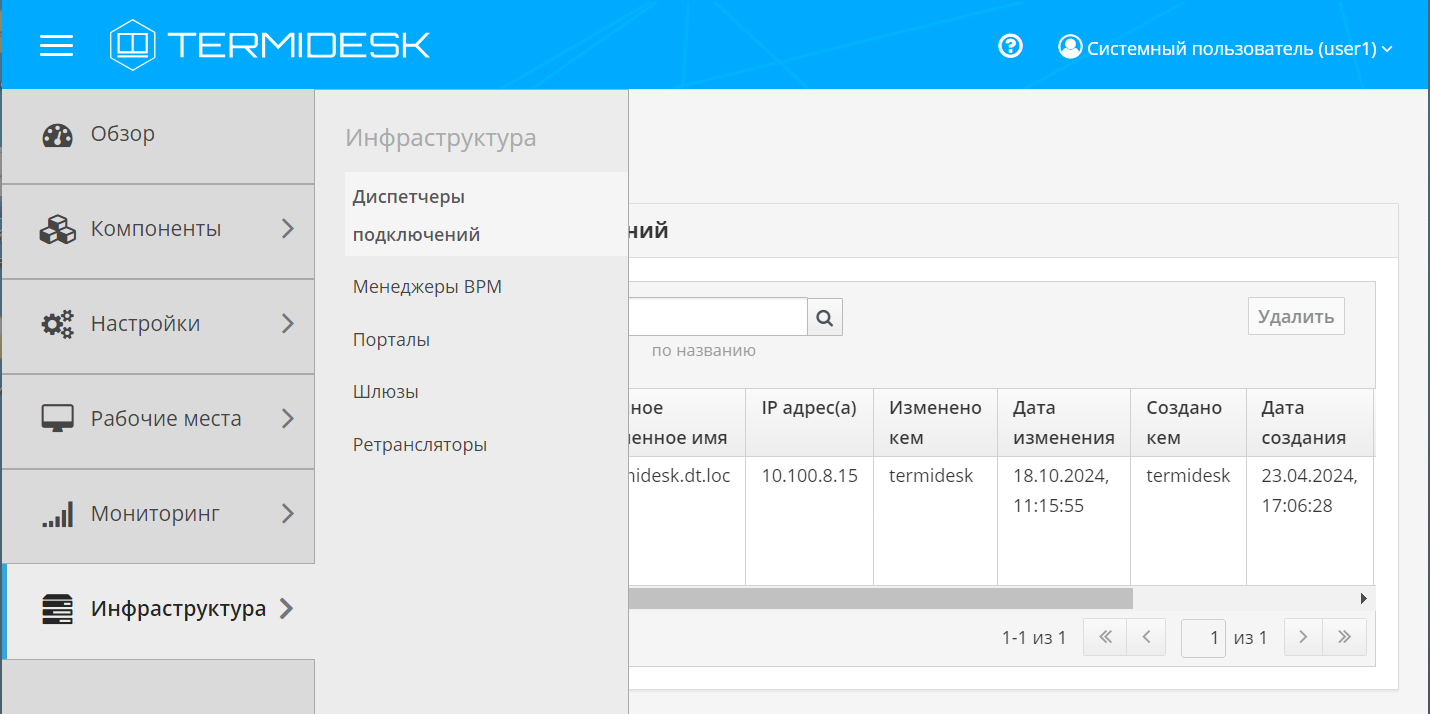Click the Termidesk logo icon
This screenshot has height=714, width=1430.
click(x=133, y=45)
